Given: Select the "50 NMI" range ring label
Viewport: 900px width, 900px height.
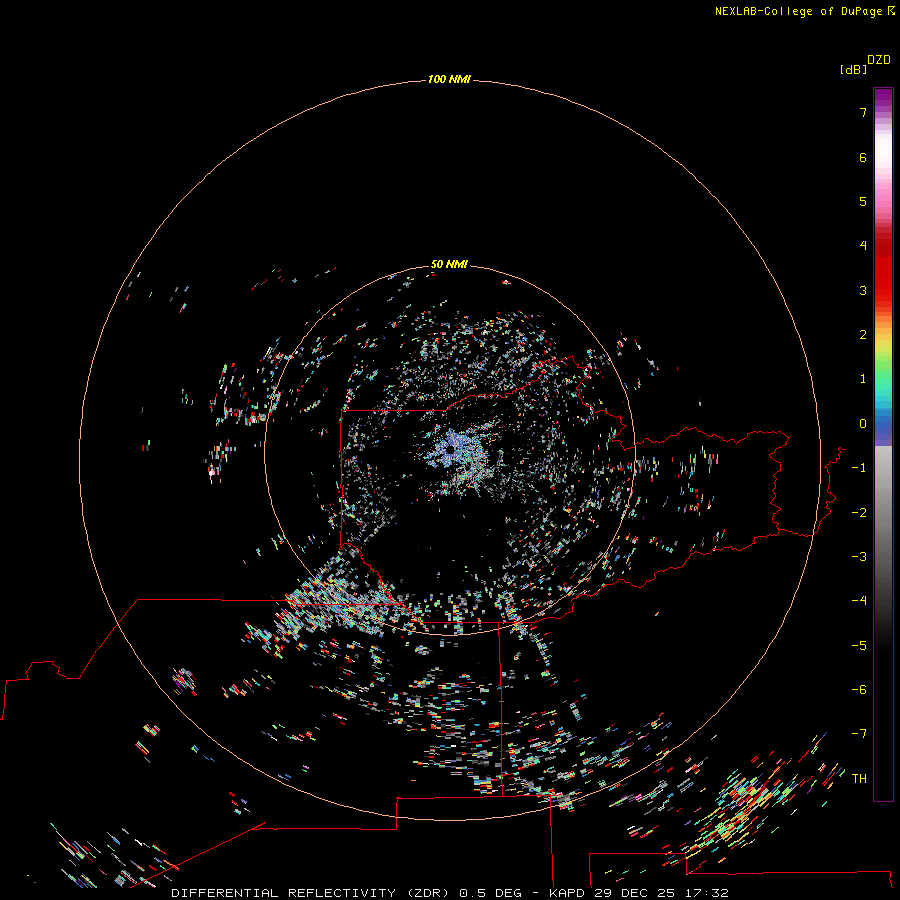Looking at the screenshot, I should coord(449,264).
